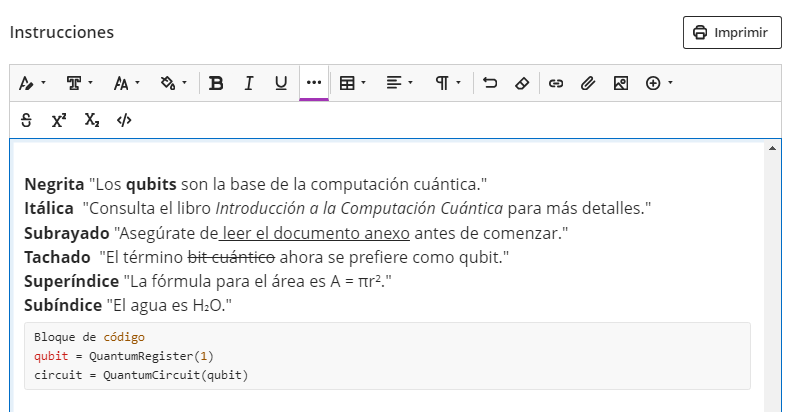
Task: Click the undo icon
Action: click(x=490, y=83)
